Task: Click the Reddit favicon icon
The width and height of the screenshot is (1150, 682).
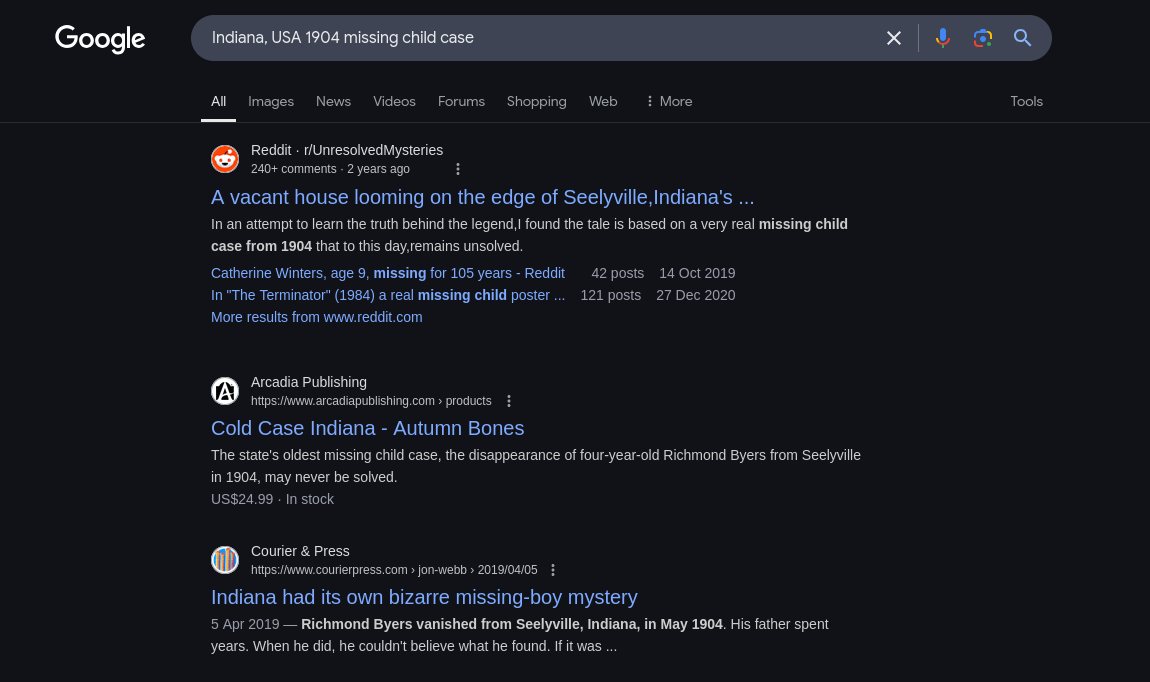Action: [x=225, y=159]
